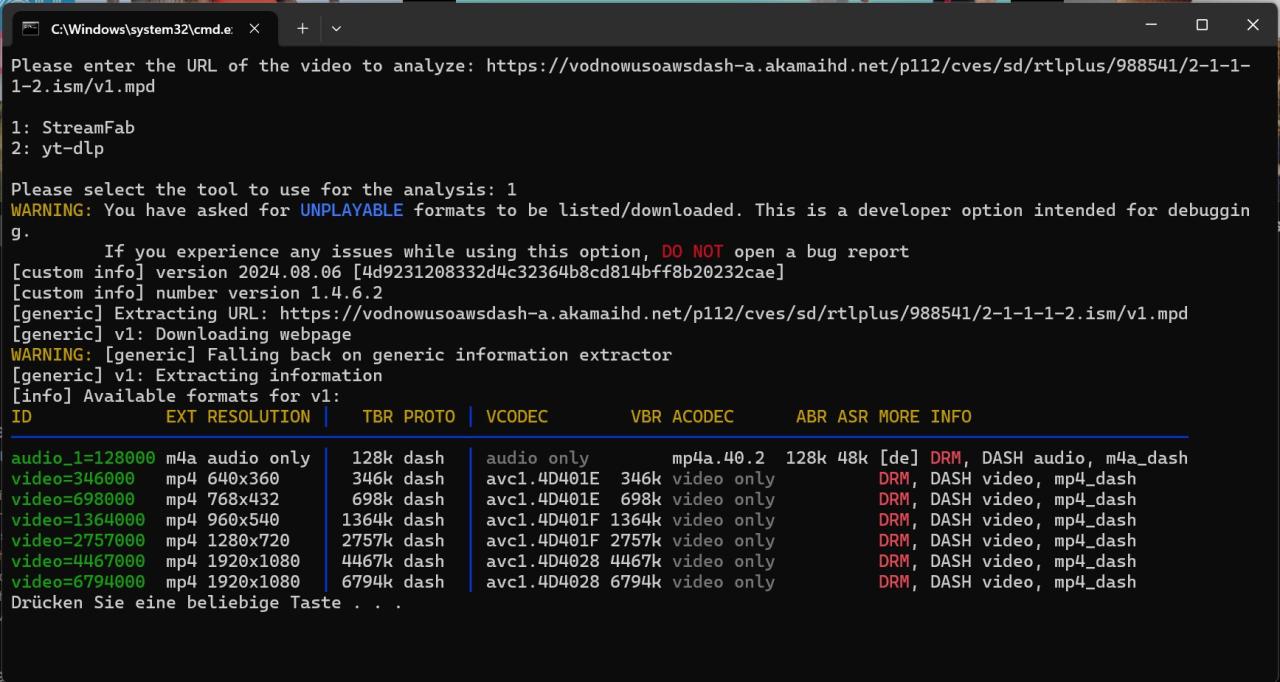Click the video=6794000 format ID
The height and width of the screenshot is (682, 1280).
(x=78, y=582)
